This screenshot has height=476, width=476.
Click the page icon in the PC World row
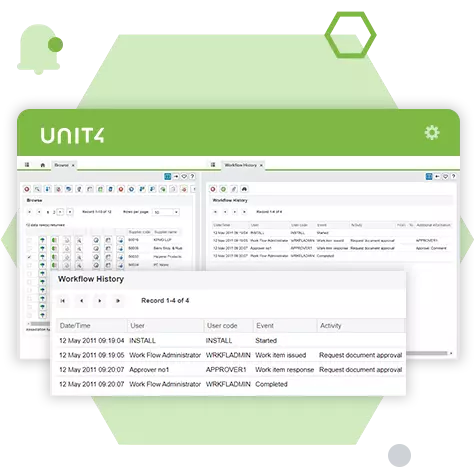(x=108, y=265)
